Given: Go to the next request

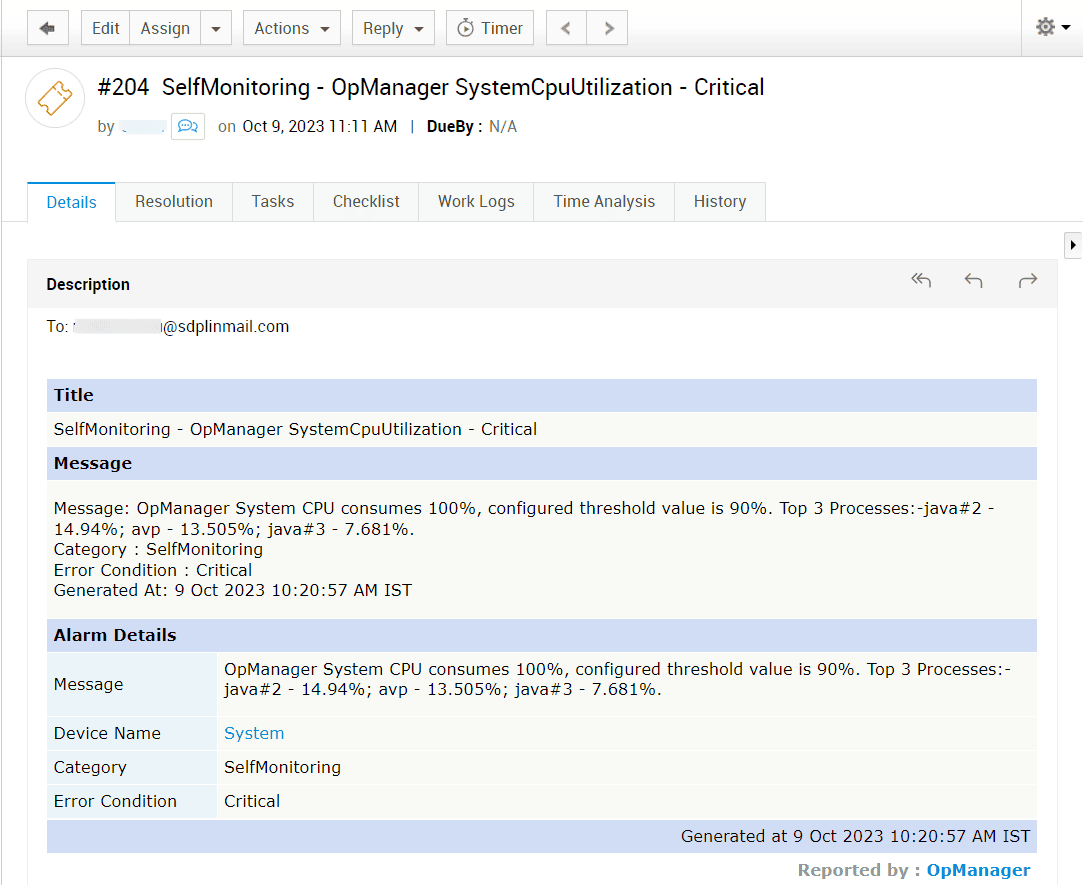Looking at the screenshot, I should pyautogui.click(x=607, y=28).
